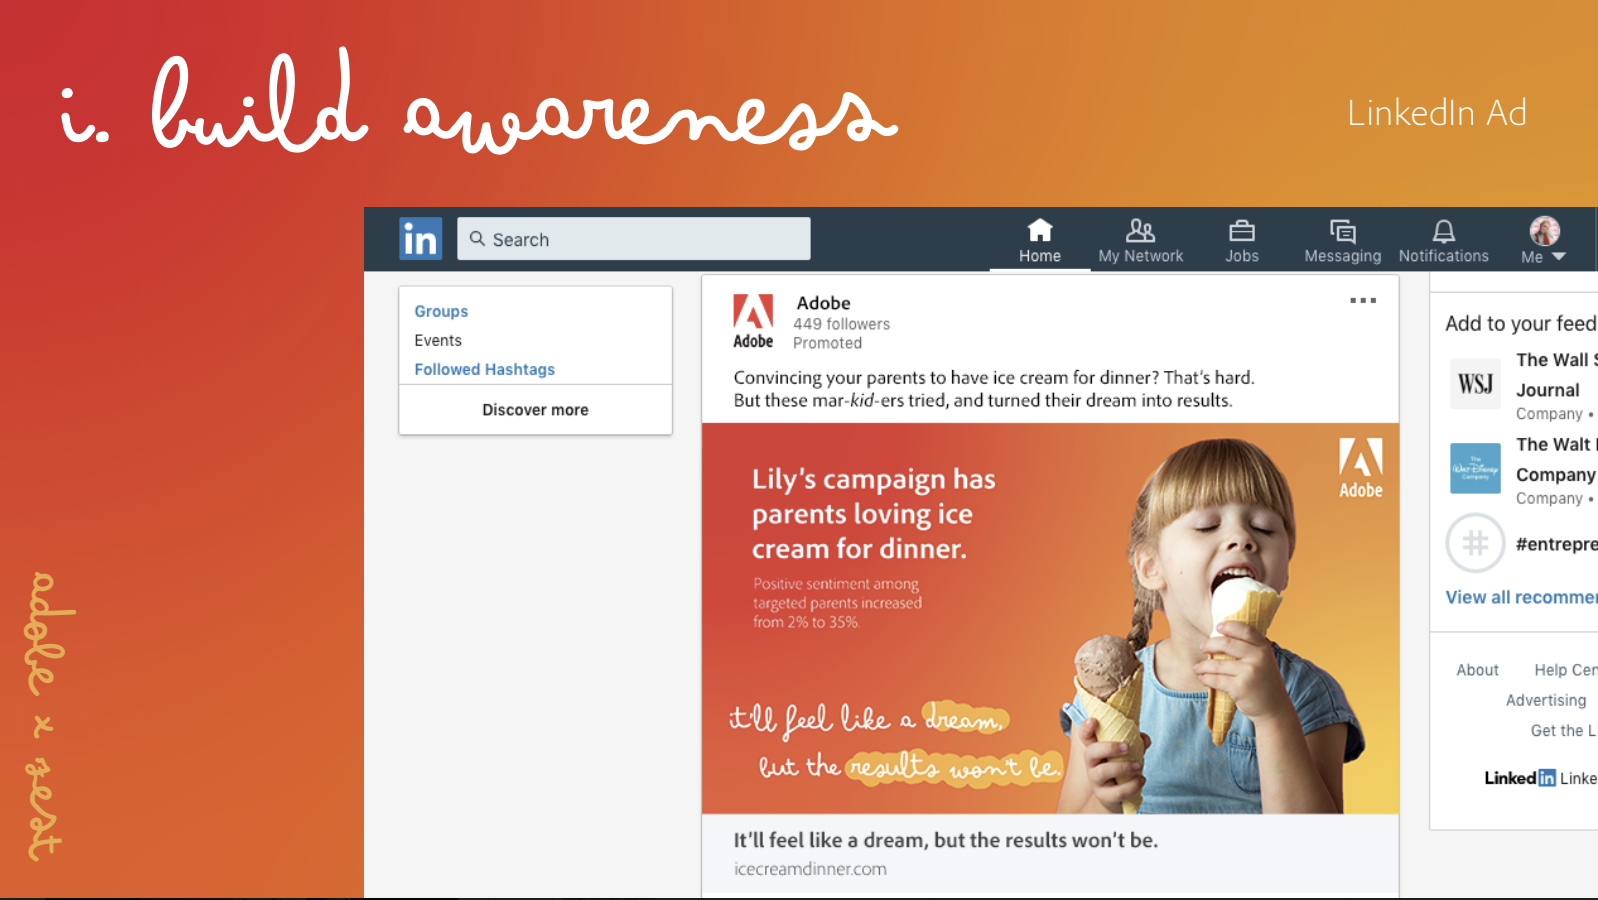Click the magnifier search icon
The width and height of the screenshot is (1598, 900).
click(478, 239)
